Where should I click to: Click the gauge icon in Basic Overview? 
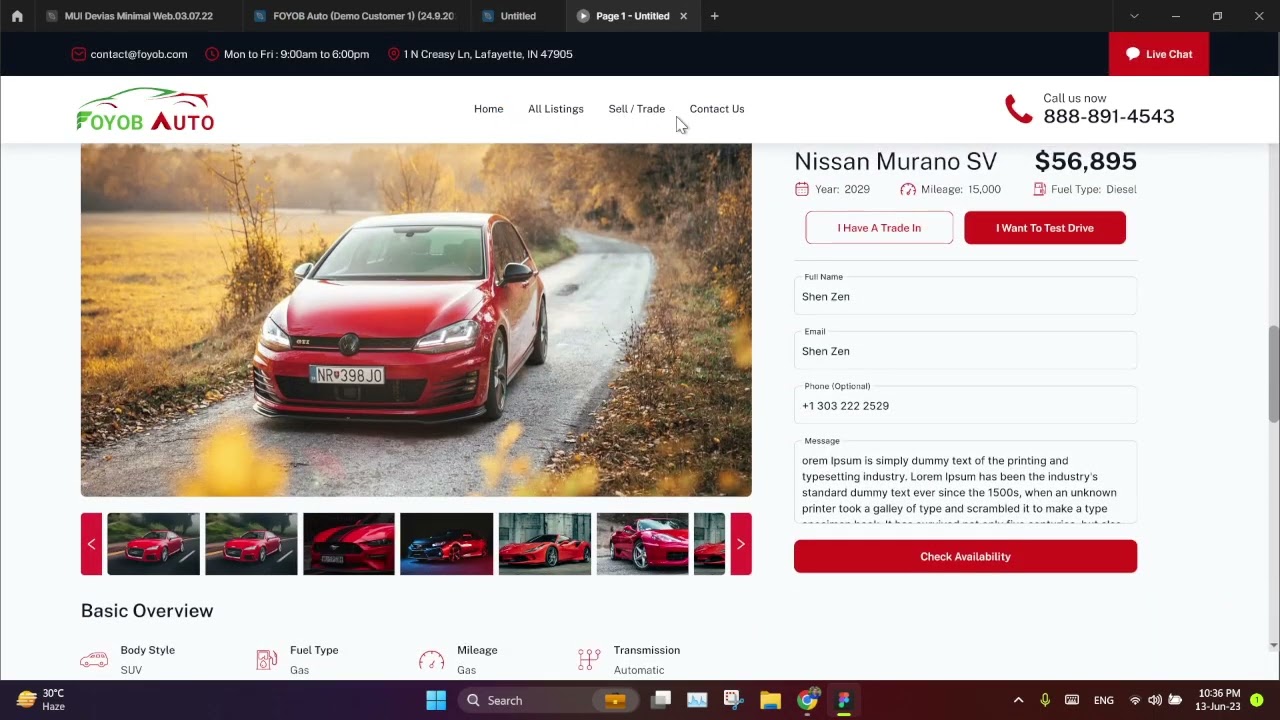coord(431,660)
